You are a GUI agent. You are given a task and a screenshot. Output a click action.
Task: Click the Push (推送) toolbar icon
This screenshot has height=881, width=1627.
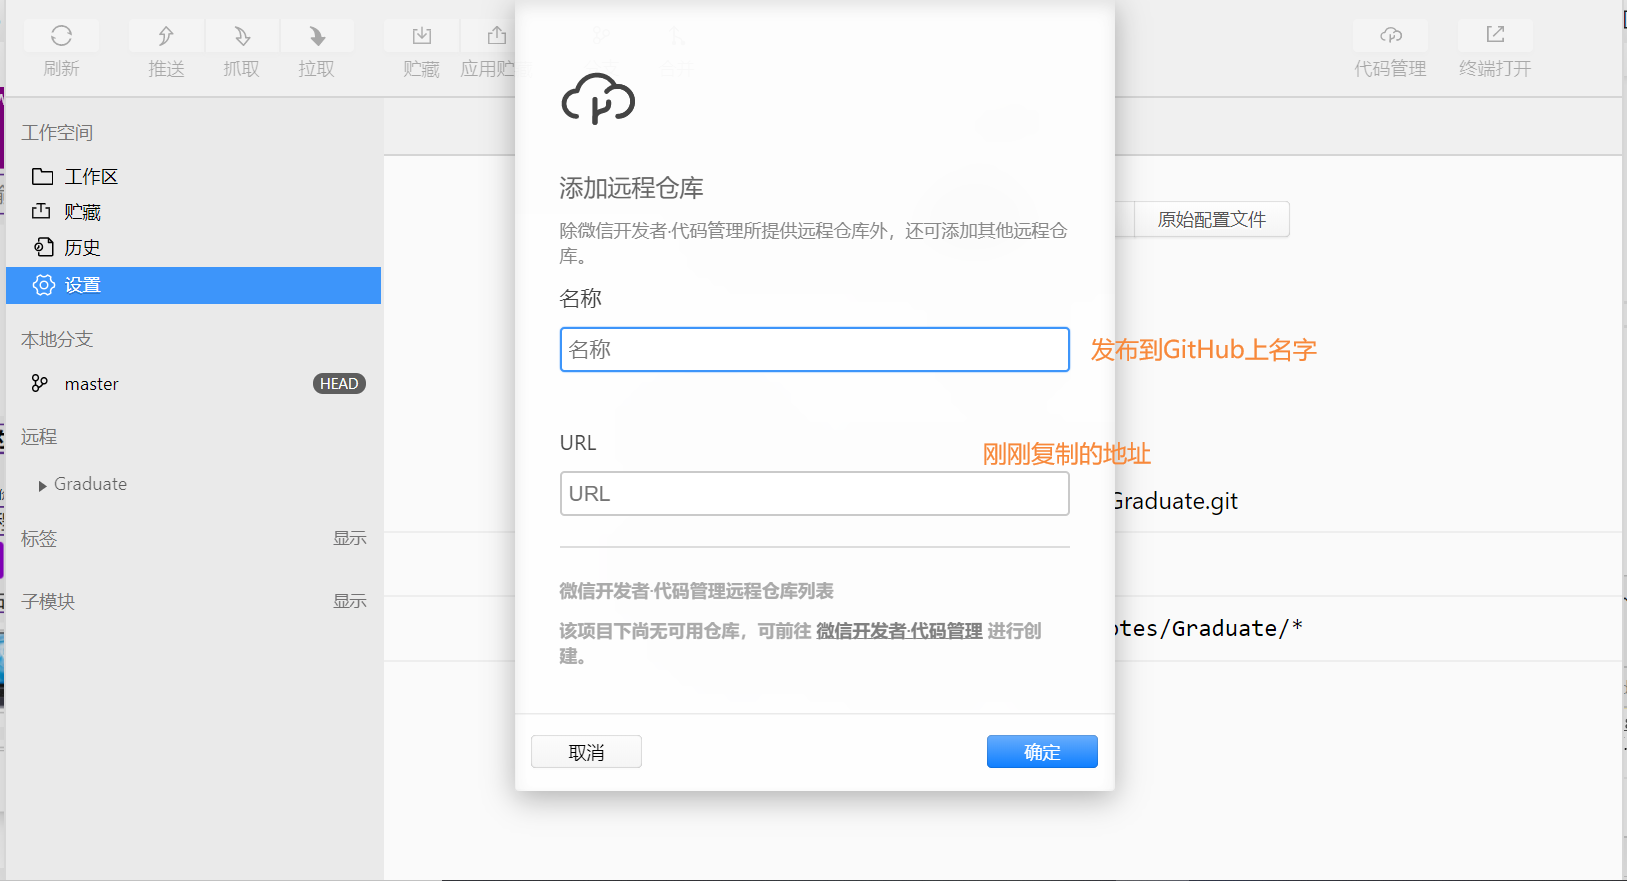pyautogui.click(x=166, y=36)
